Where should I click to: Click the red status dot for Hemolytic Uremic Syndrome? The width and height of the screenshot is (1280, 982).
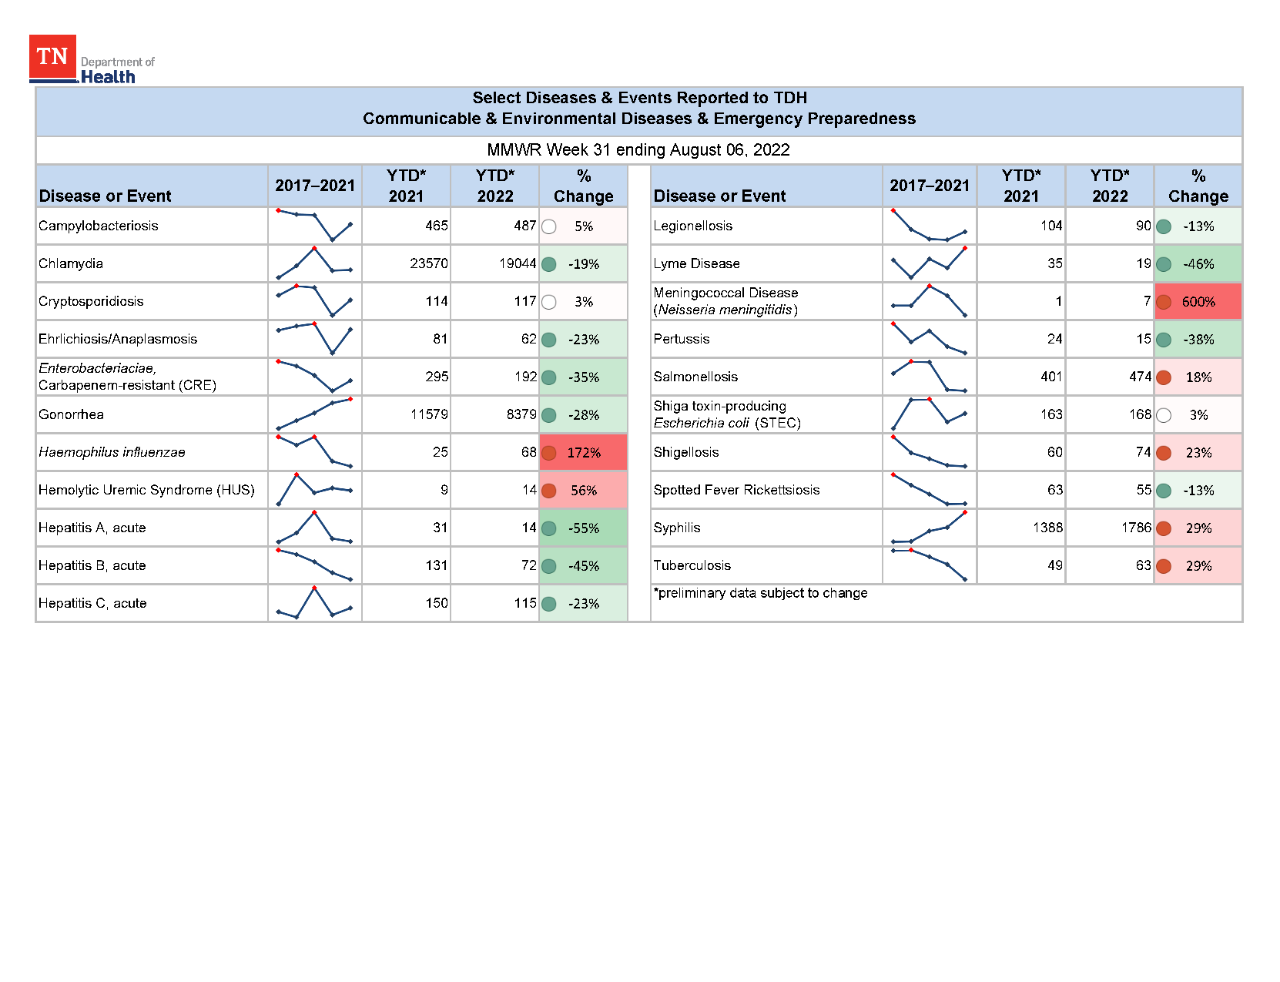(x=549, y=491)
